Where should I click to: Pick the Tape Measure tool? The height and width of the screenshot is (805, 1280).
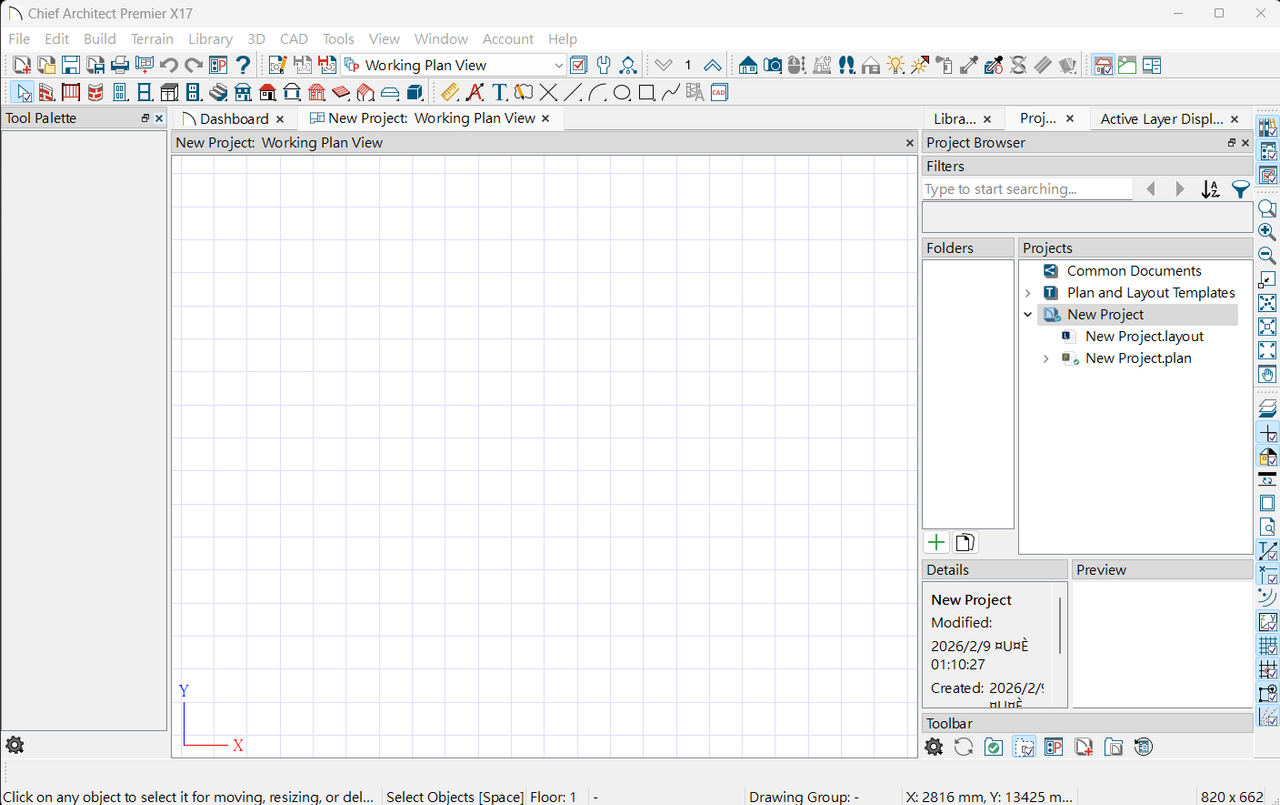(449, 93)
